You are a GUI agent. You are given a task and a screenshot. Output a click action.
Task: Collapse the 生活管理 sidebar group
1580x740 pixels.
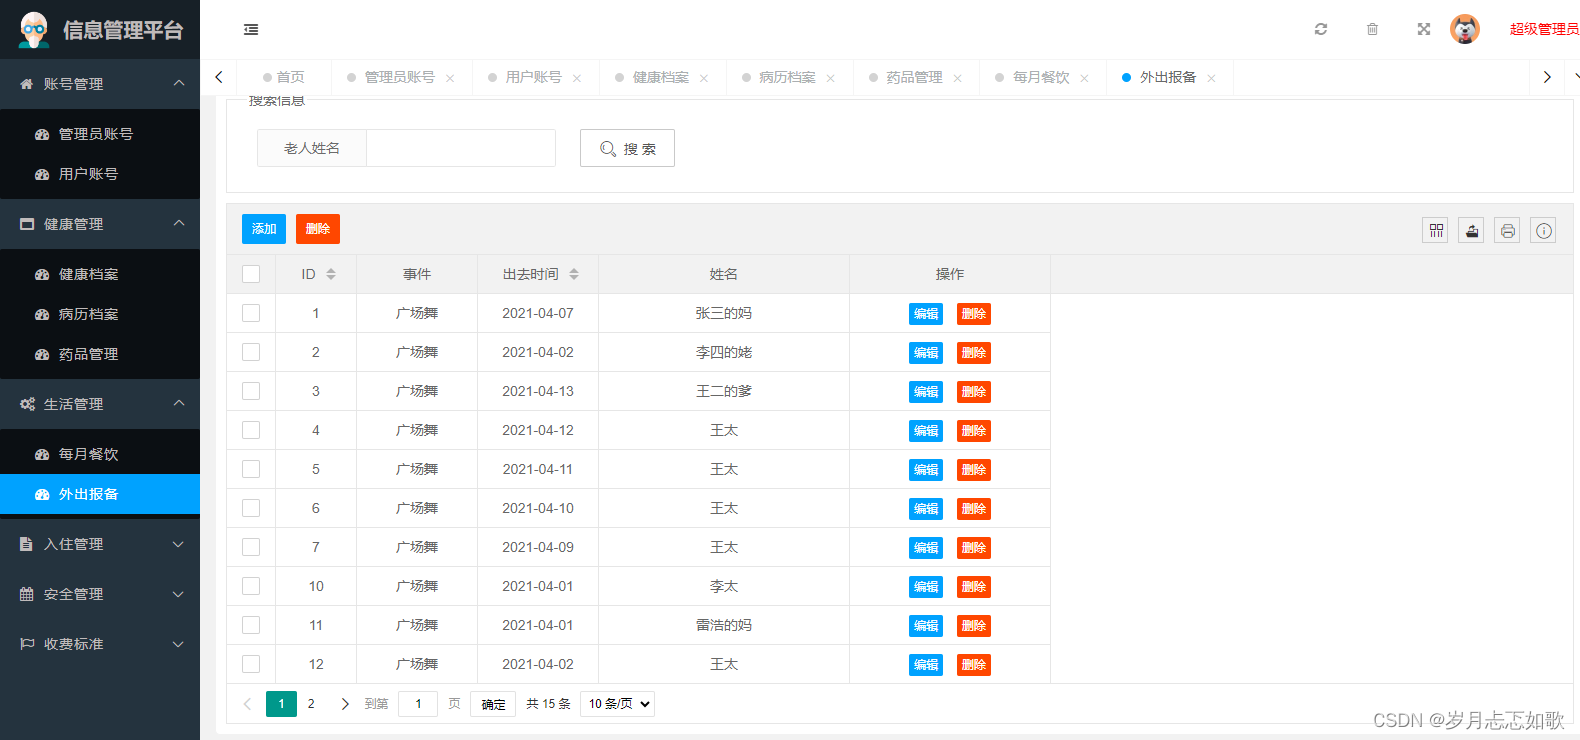pos(100,404)
